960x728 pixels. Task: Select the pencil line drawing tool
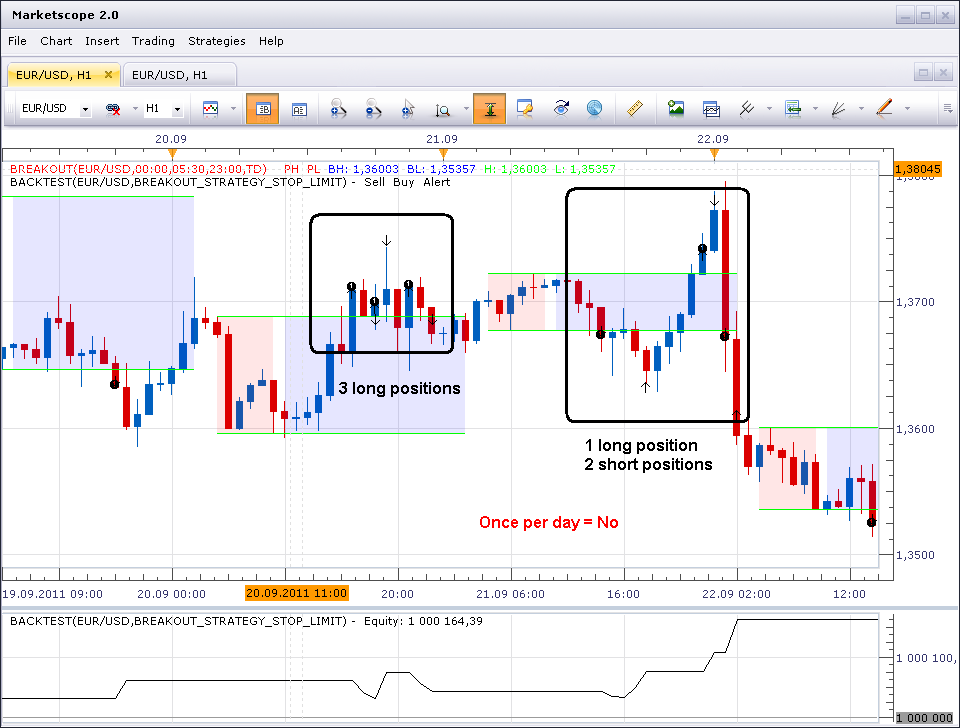[884, 108]
